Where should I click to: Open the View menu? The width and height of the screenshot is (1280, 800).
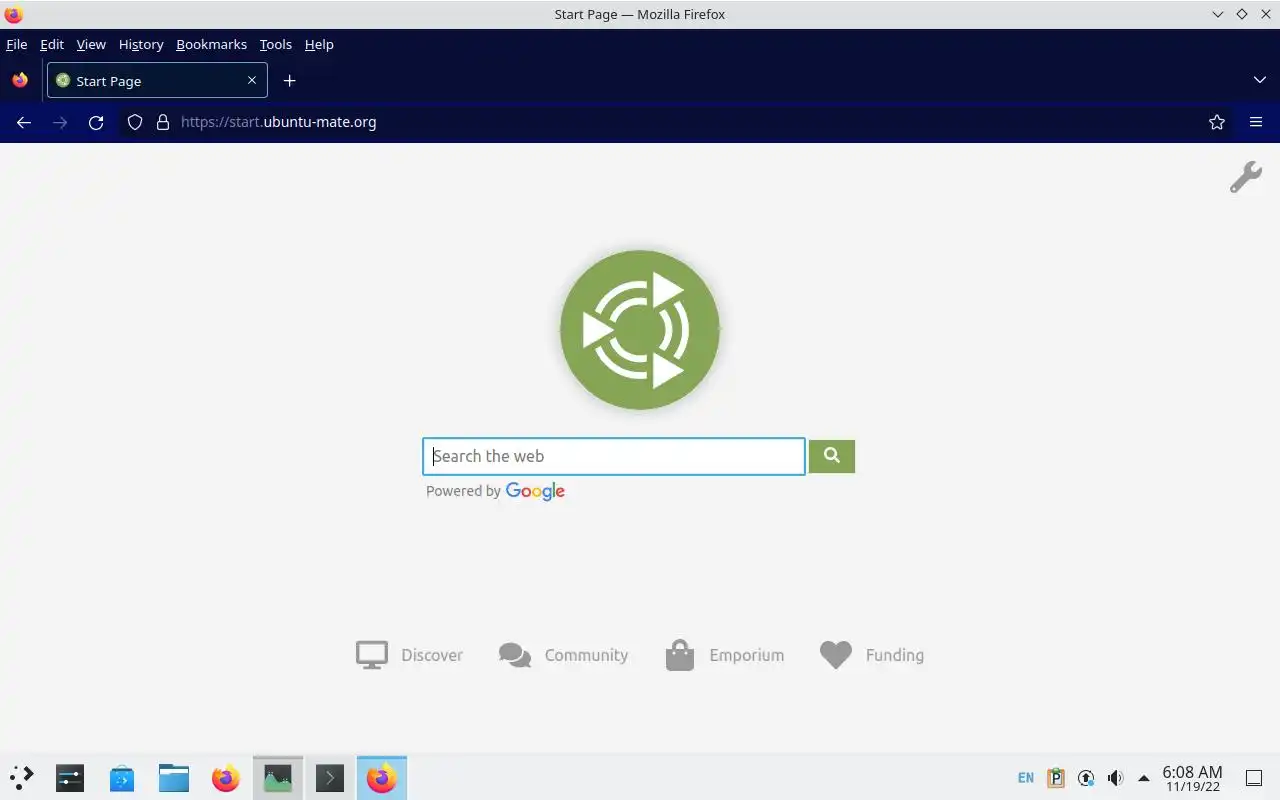pos(91,44)
